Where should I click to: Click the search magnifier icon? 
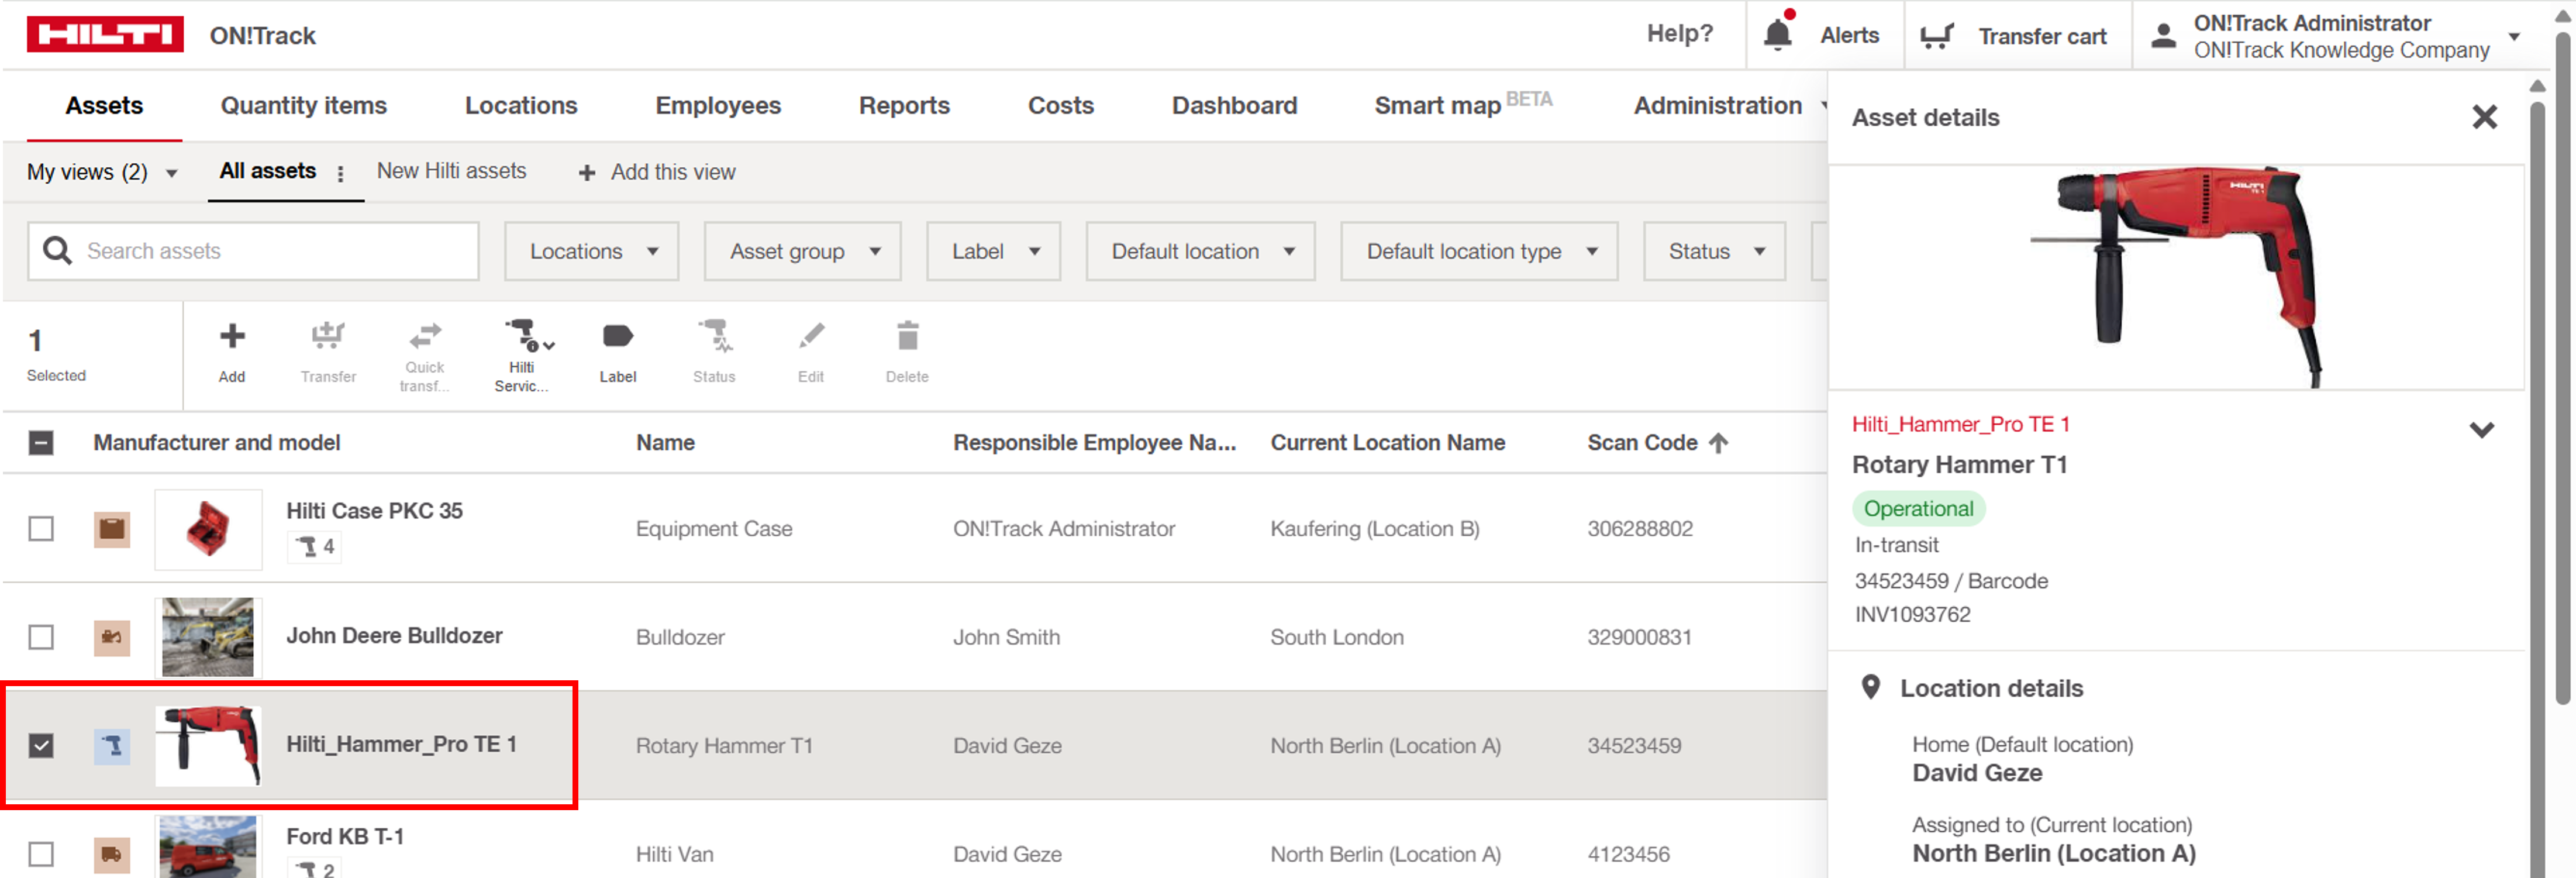pyautogui.click(x=58, y=250)
